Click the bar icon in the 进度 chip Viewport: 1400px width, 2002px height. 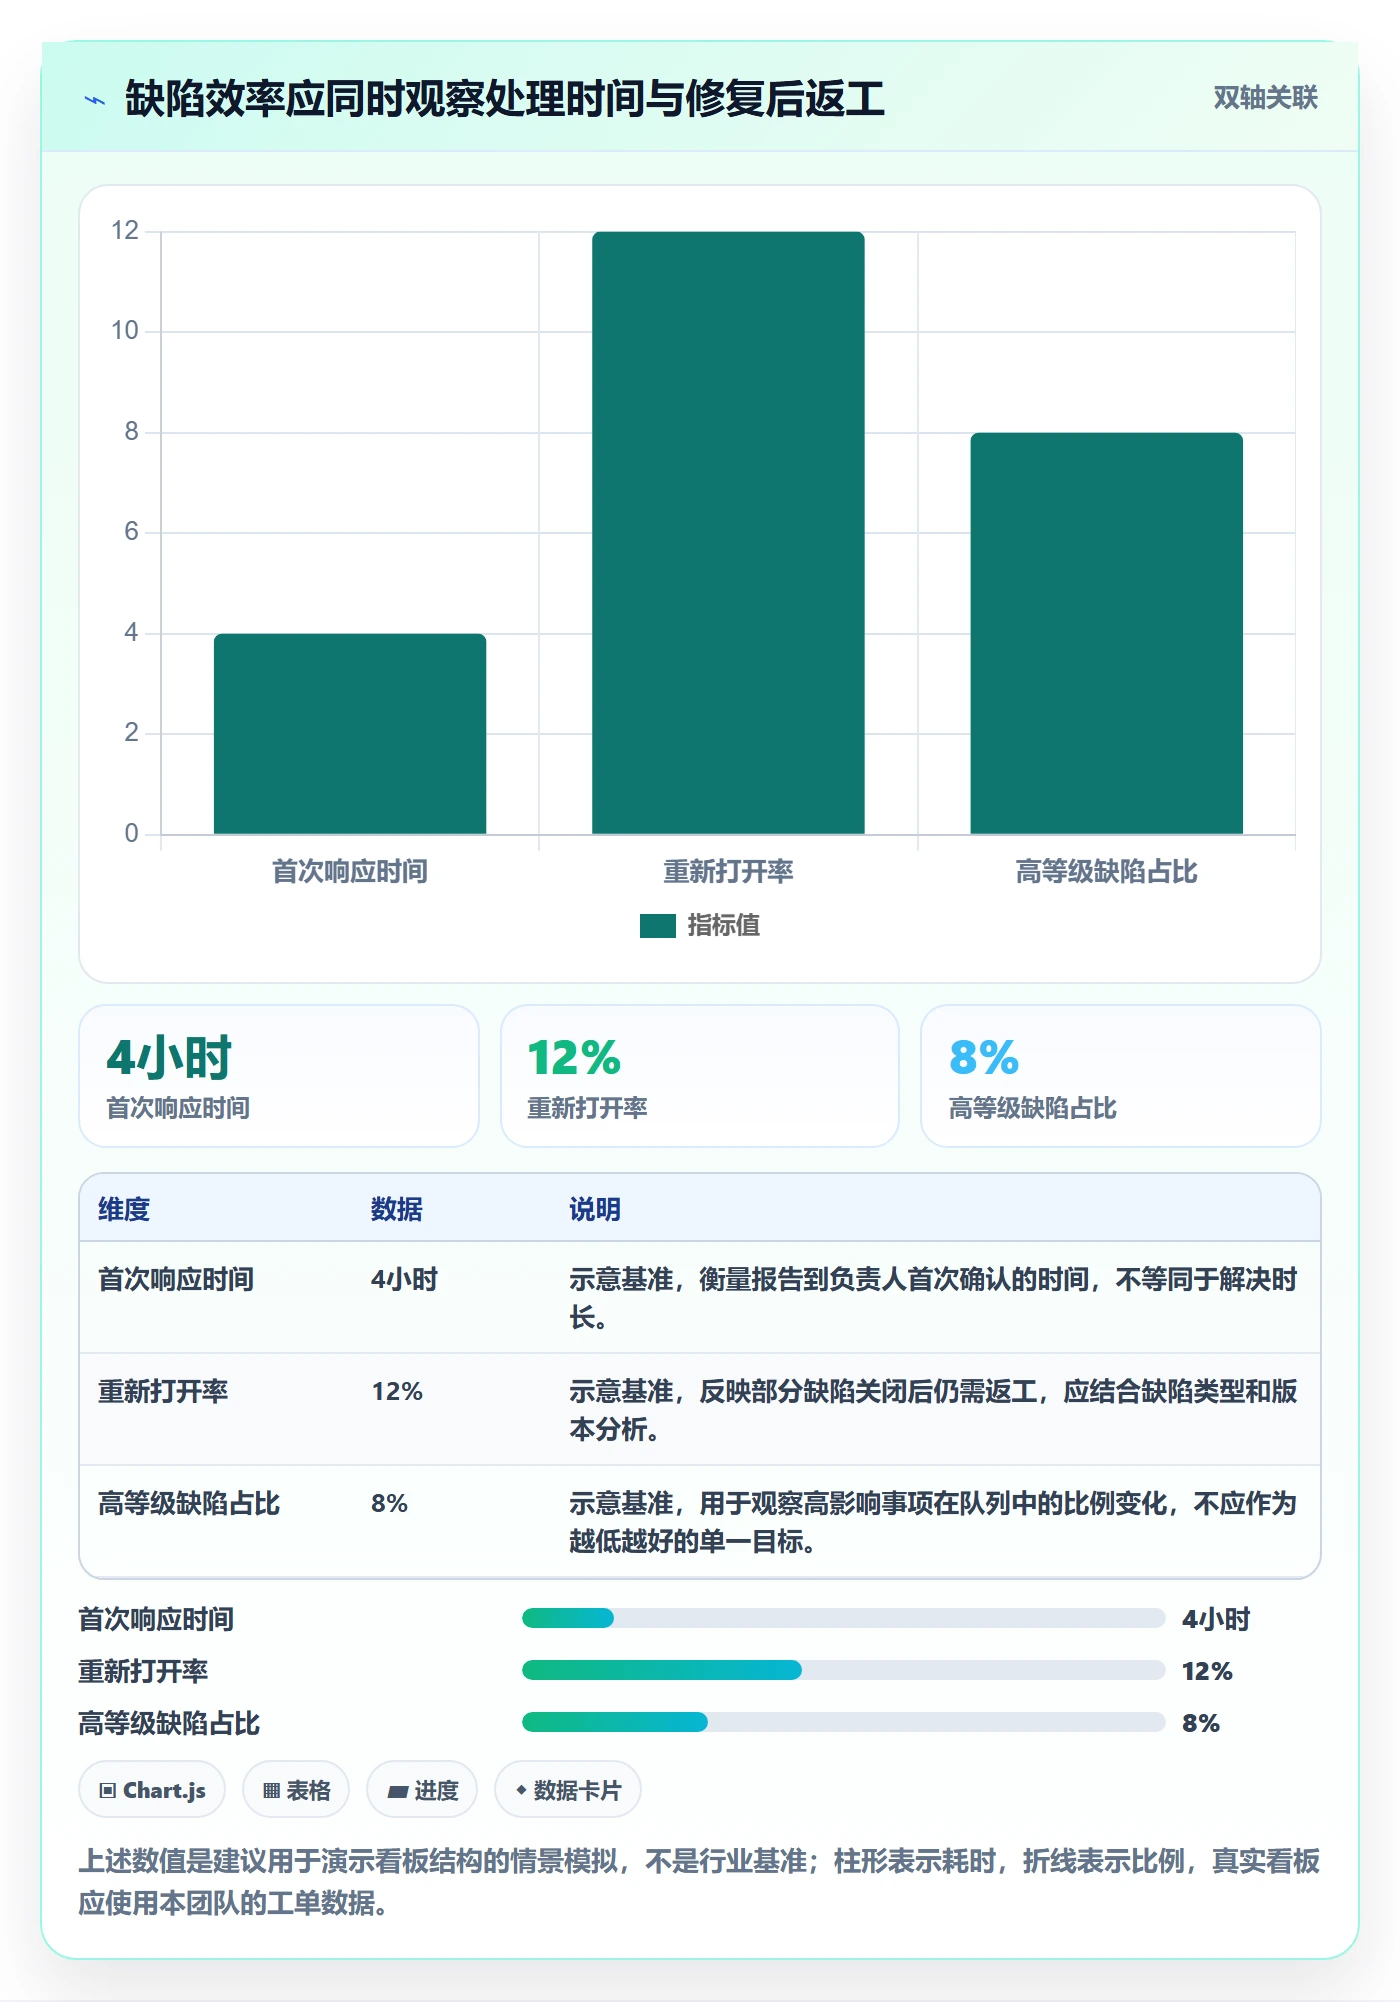pos(397,1792)
